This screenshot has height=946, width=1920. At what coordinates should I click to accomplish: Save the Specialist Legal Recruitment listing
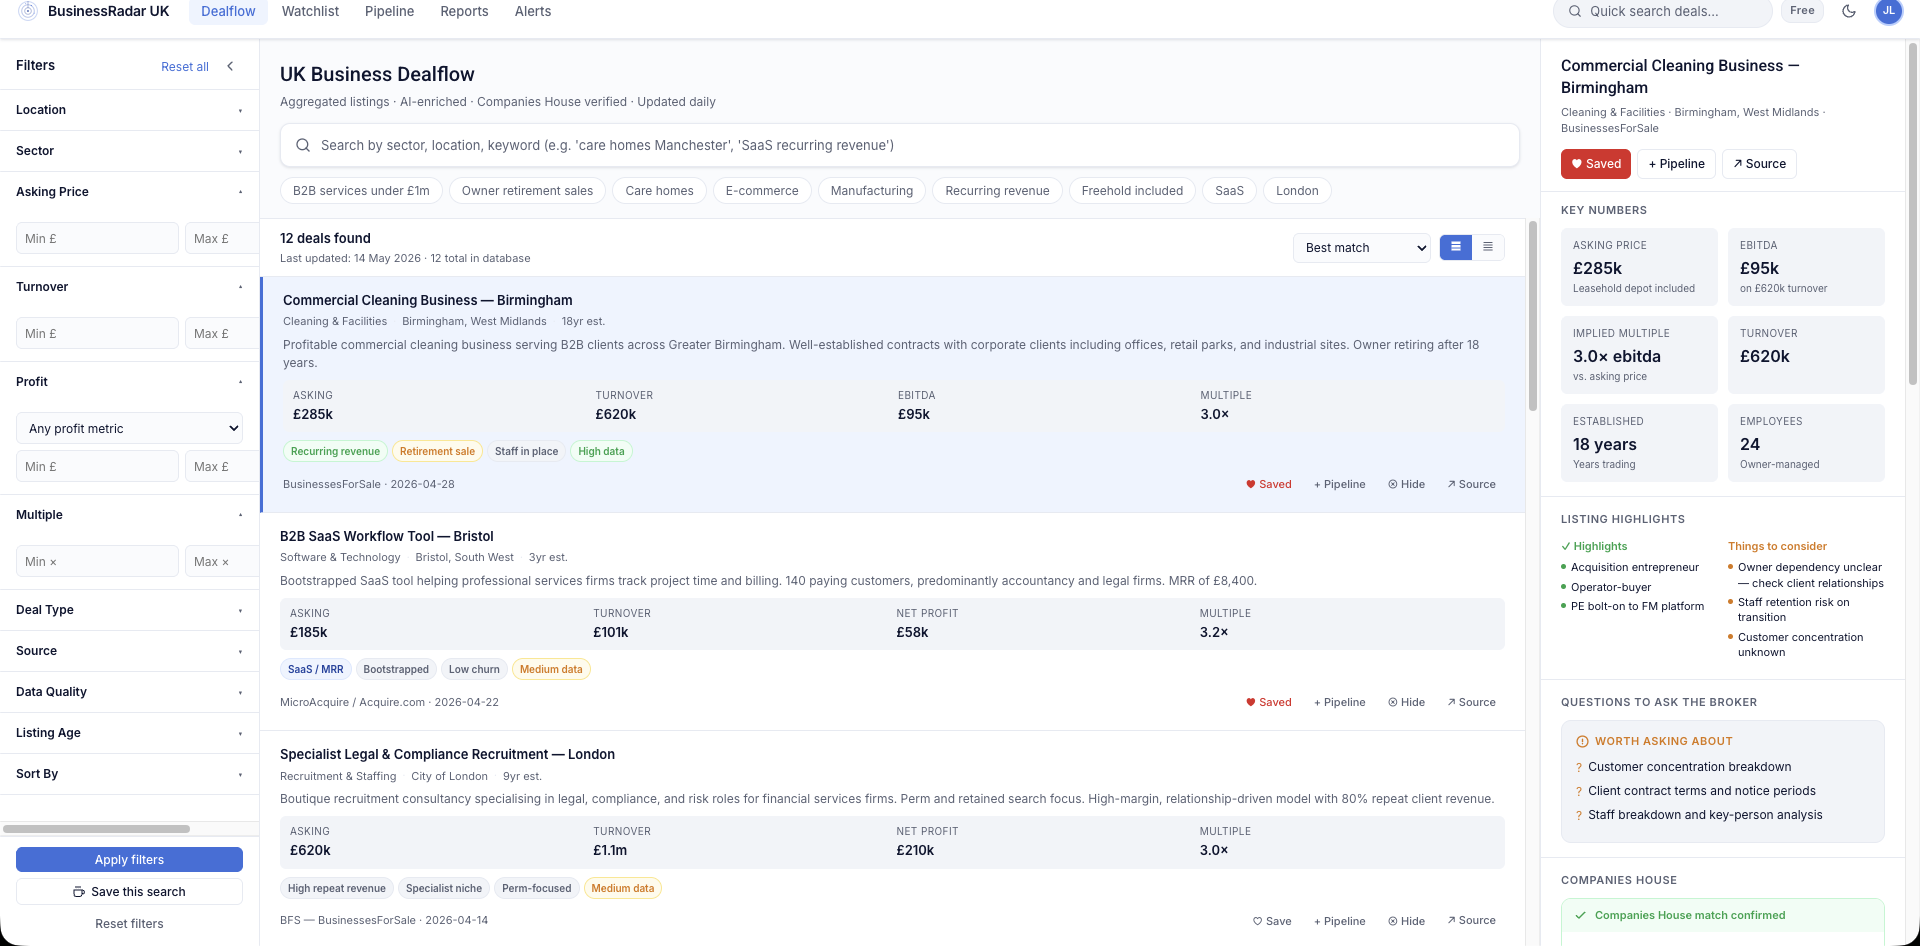[x=1271, y=921]
